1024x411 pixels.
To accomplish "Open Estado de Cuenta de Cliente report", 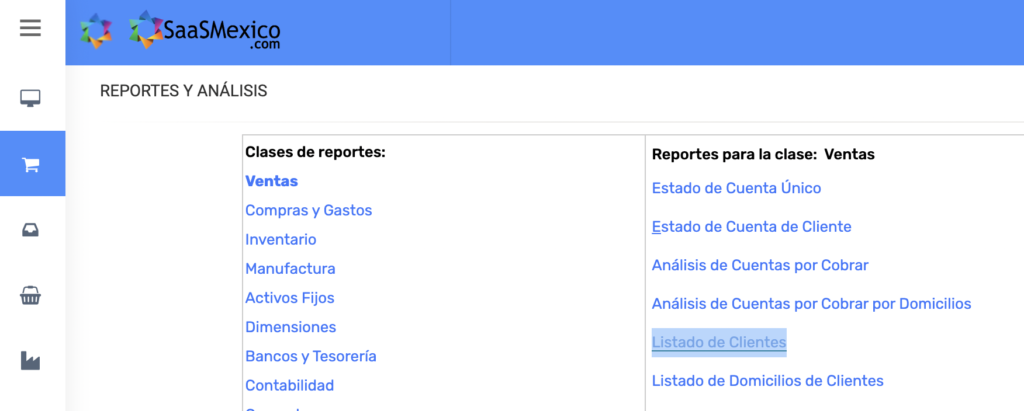I will [751, 226].
